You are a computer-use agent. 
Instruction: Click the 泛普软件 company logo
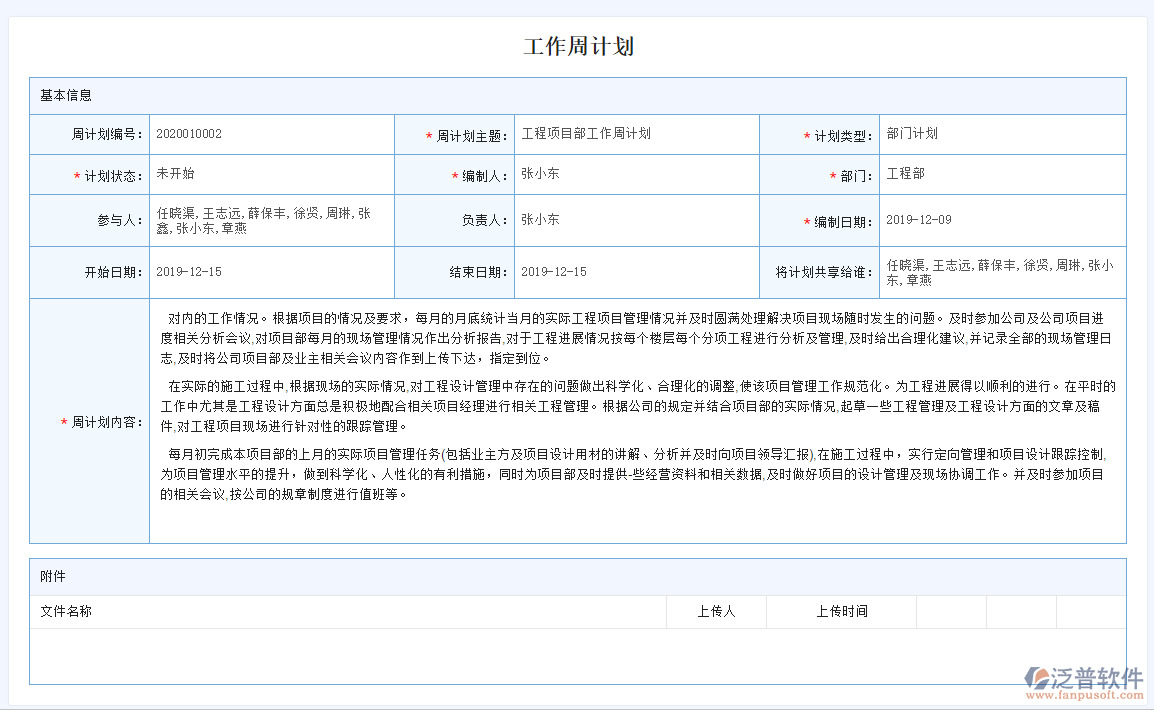pyautogui.click(x=1083, y=675)
